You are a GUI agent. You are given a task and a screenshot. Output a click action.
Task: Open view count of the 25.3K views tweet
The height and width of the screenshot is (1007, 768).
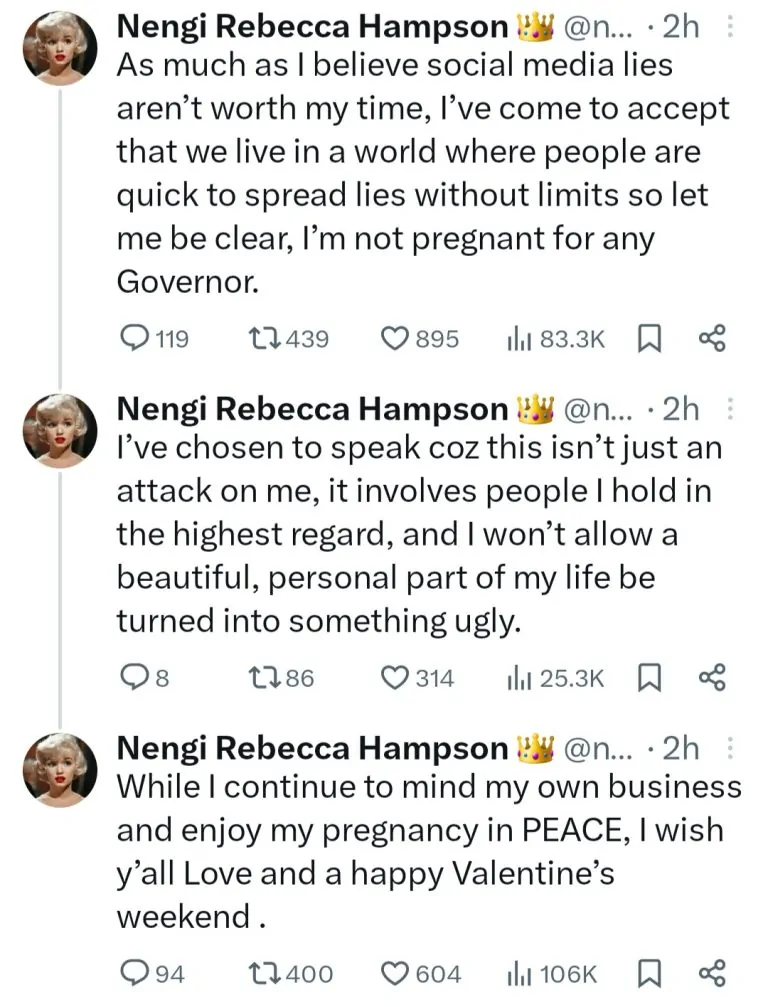click(x=520, y=678)
